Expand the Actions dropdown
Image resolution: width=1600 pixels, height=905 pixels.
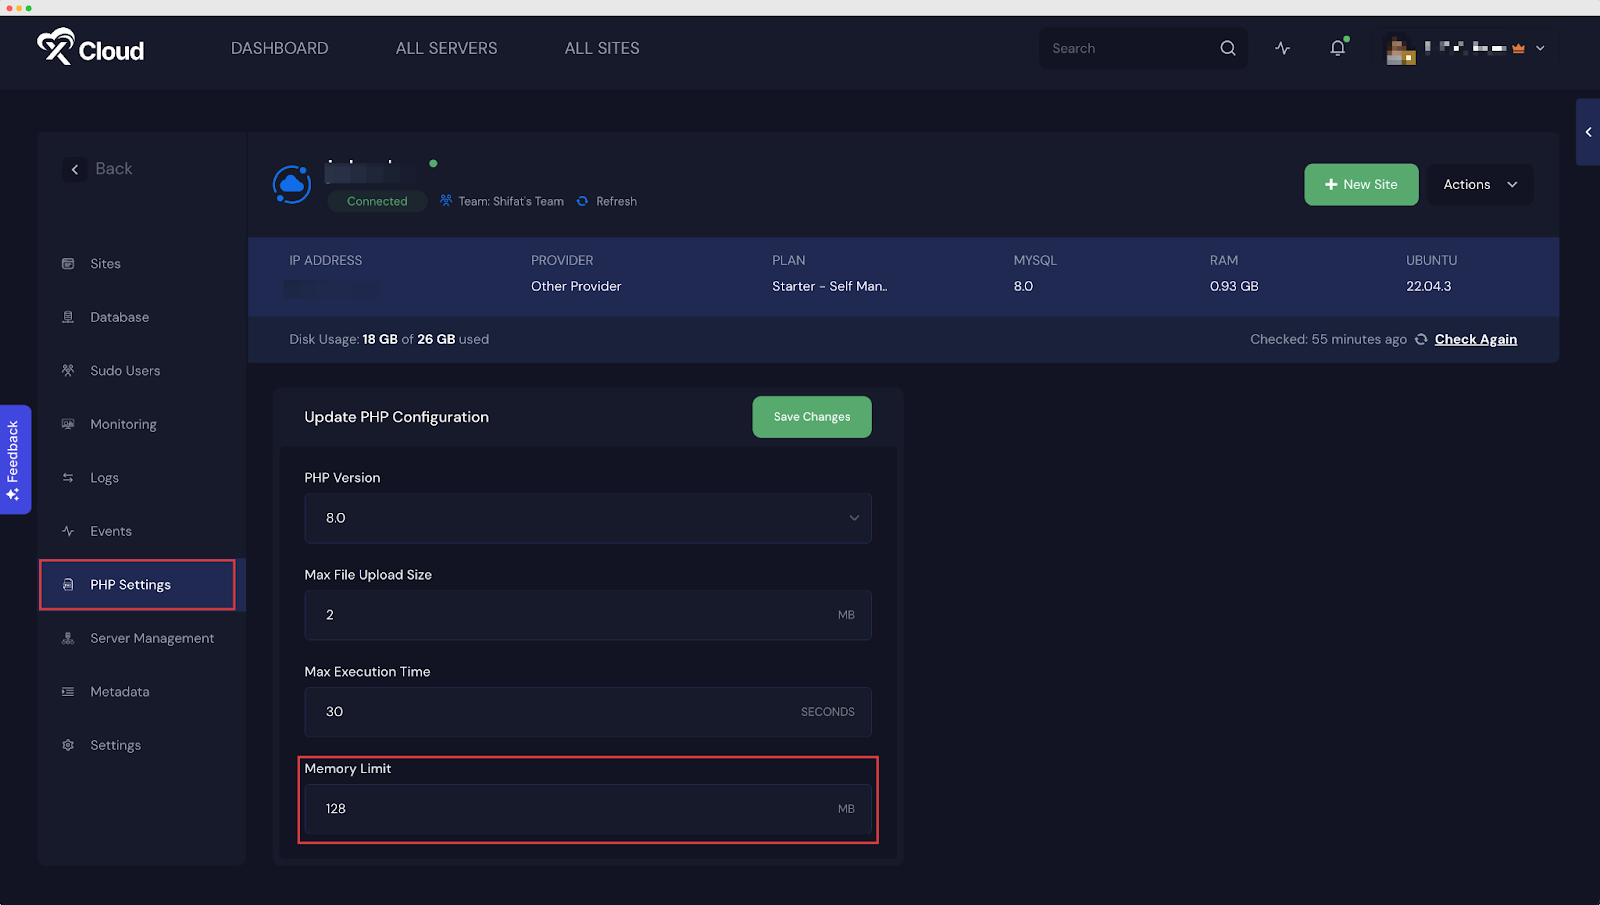tap(1479, 185)
